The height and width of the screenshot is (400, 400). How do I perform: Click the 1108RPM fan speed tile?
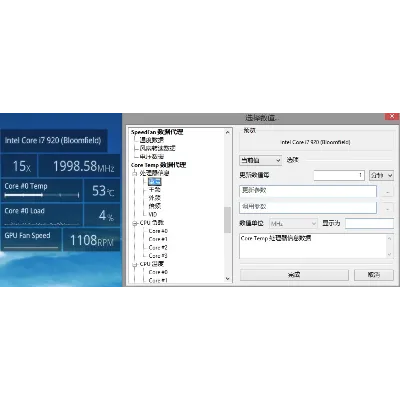point(92,240)
